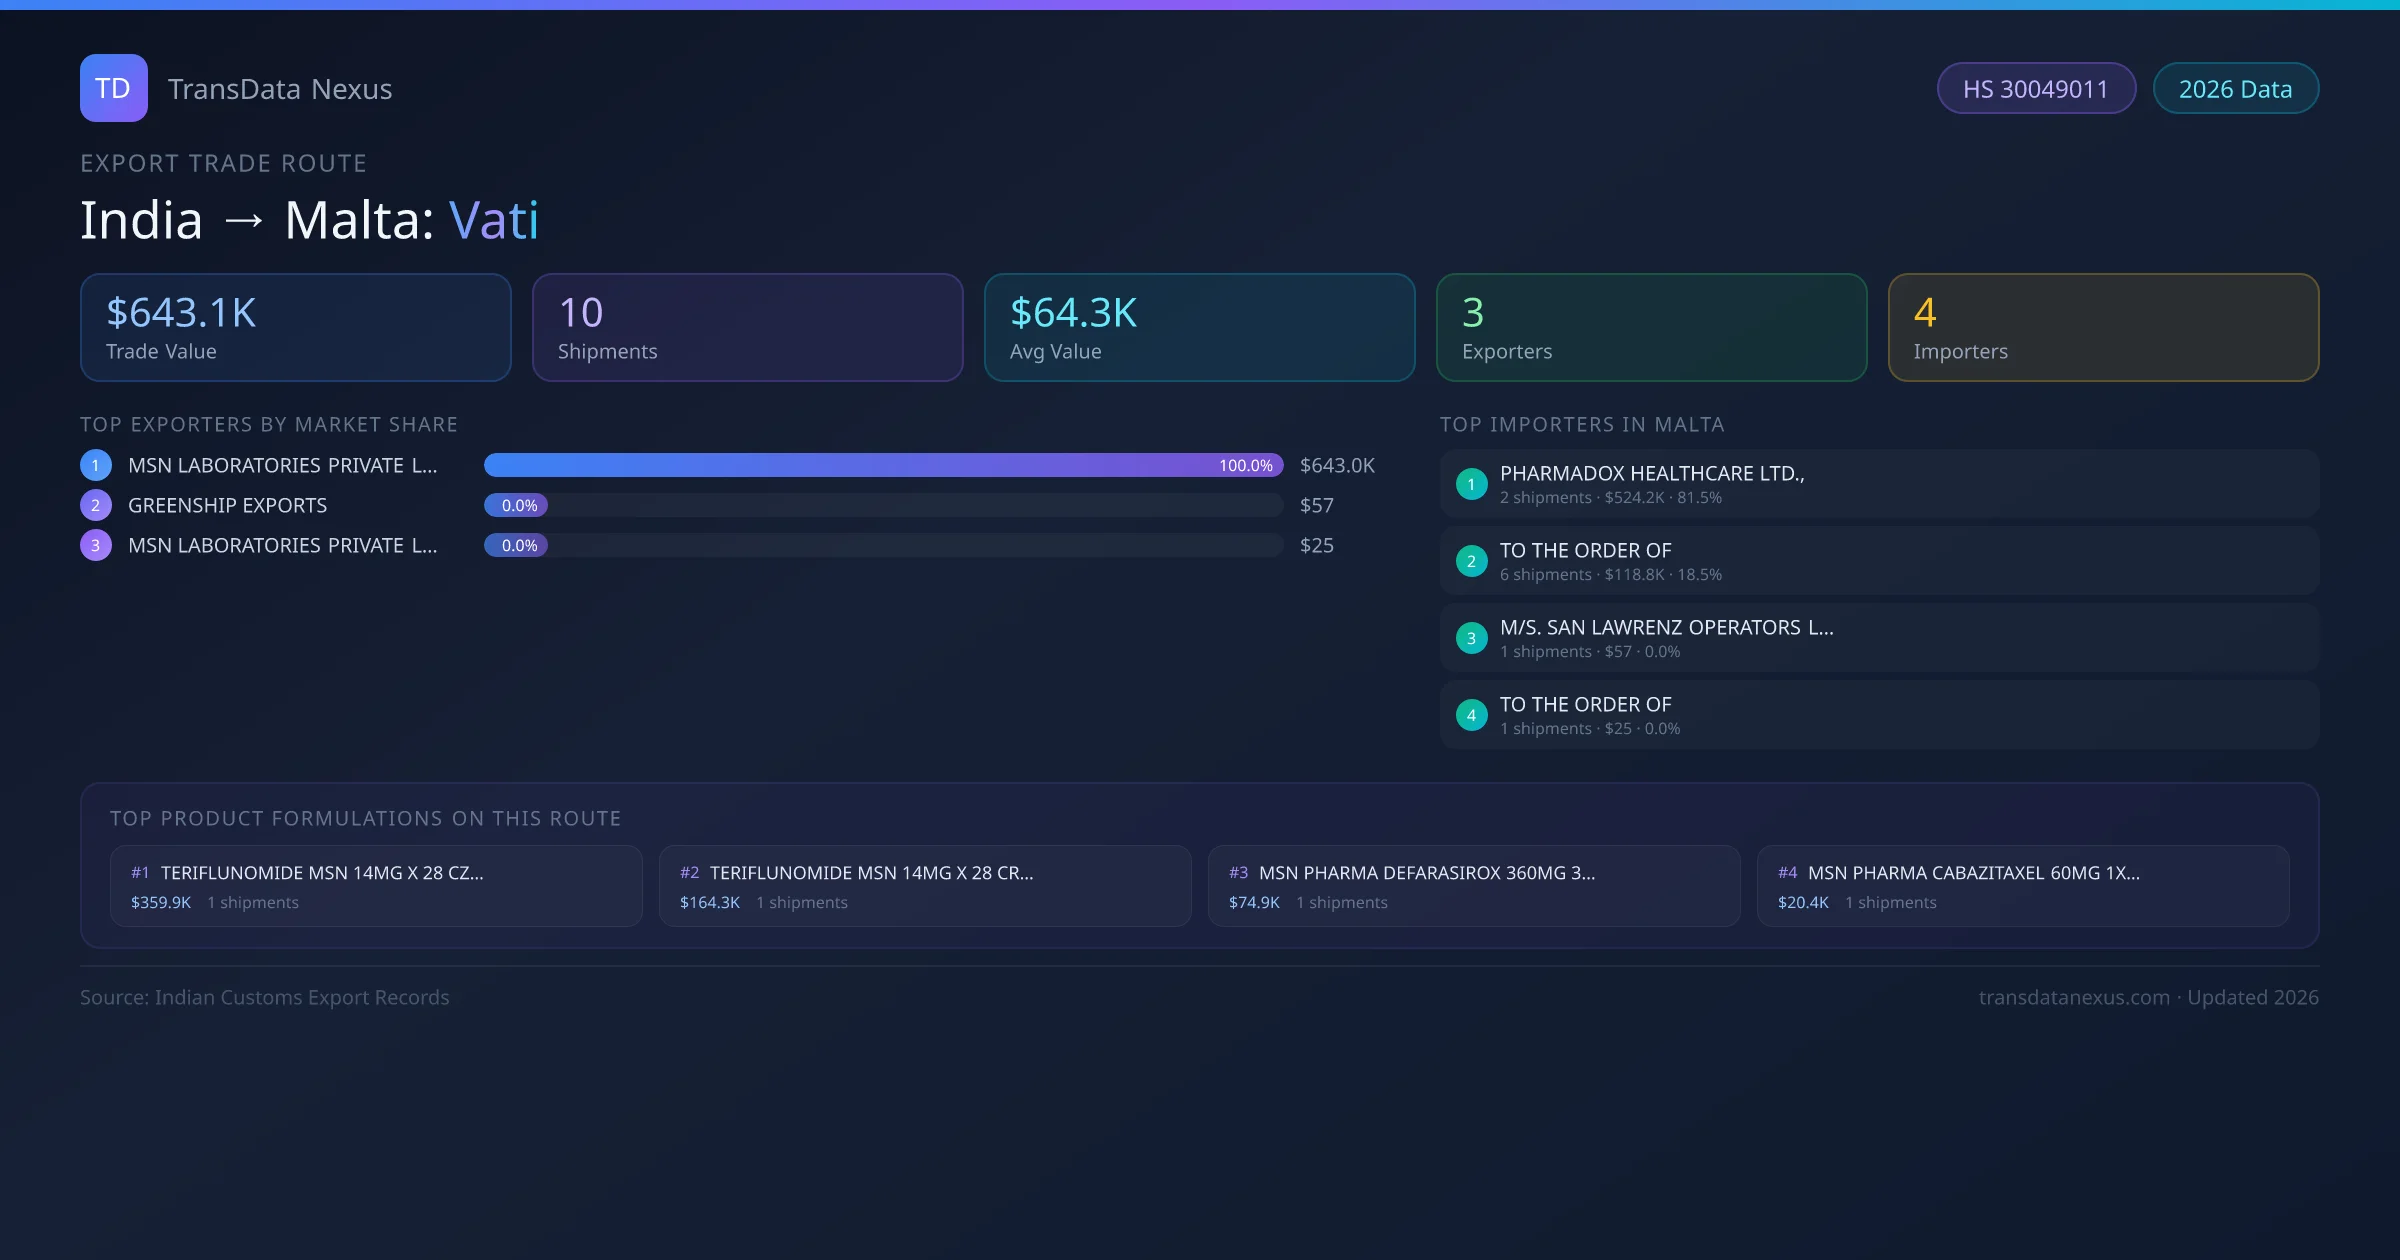This screenshot has width=2400, height=1260.
Task: Select the $643.1K Trade Value card
Action: pyautogui.click(x=295, y=327)
